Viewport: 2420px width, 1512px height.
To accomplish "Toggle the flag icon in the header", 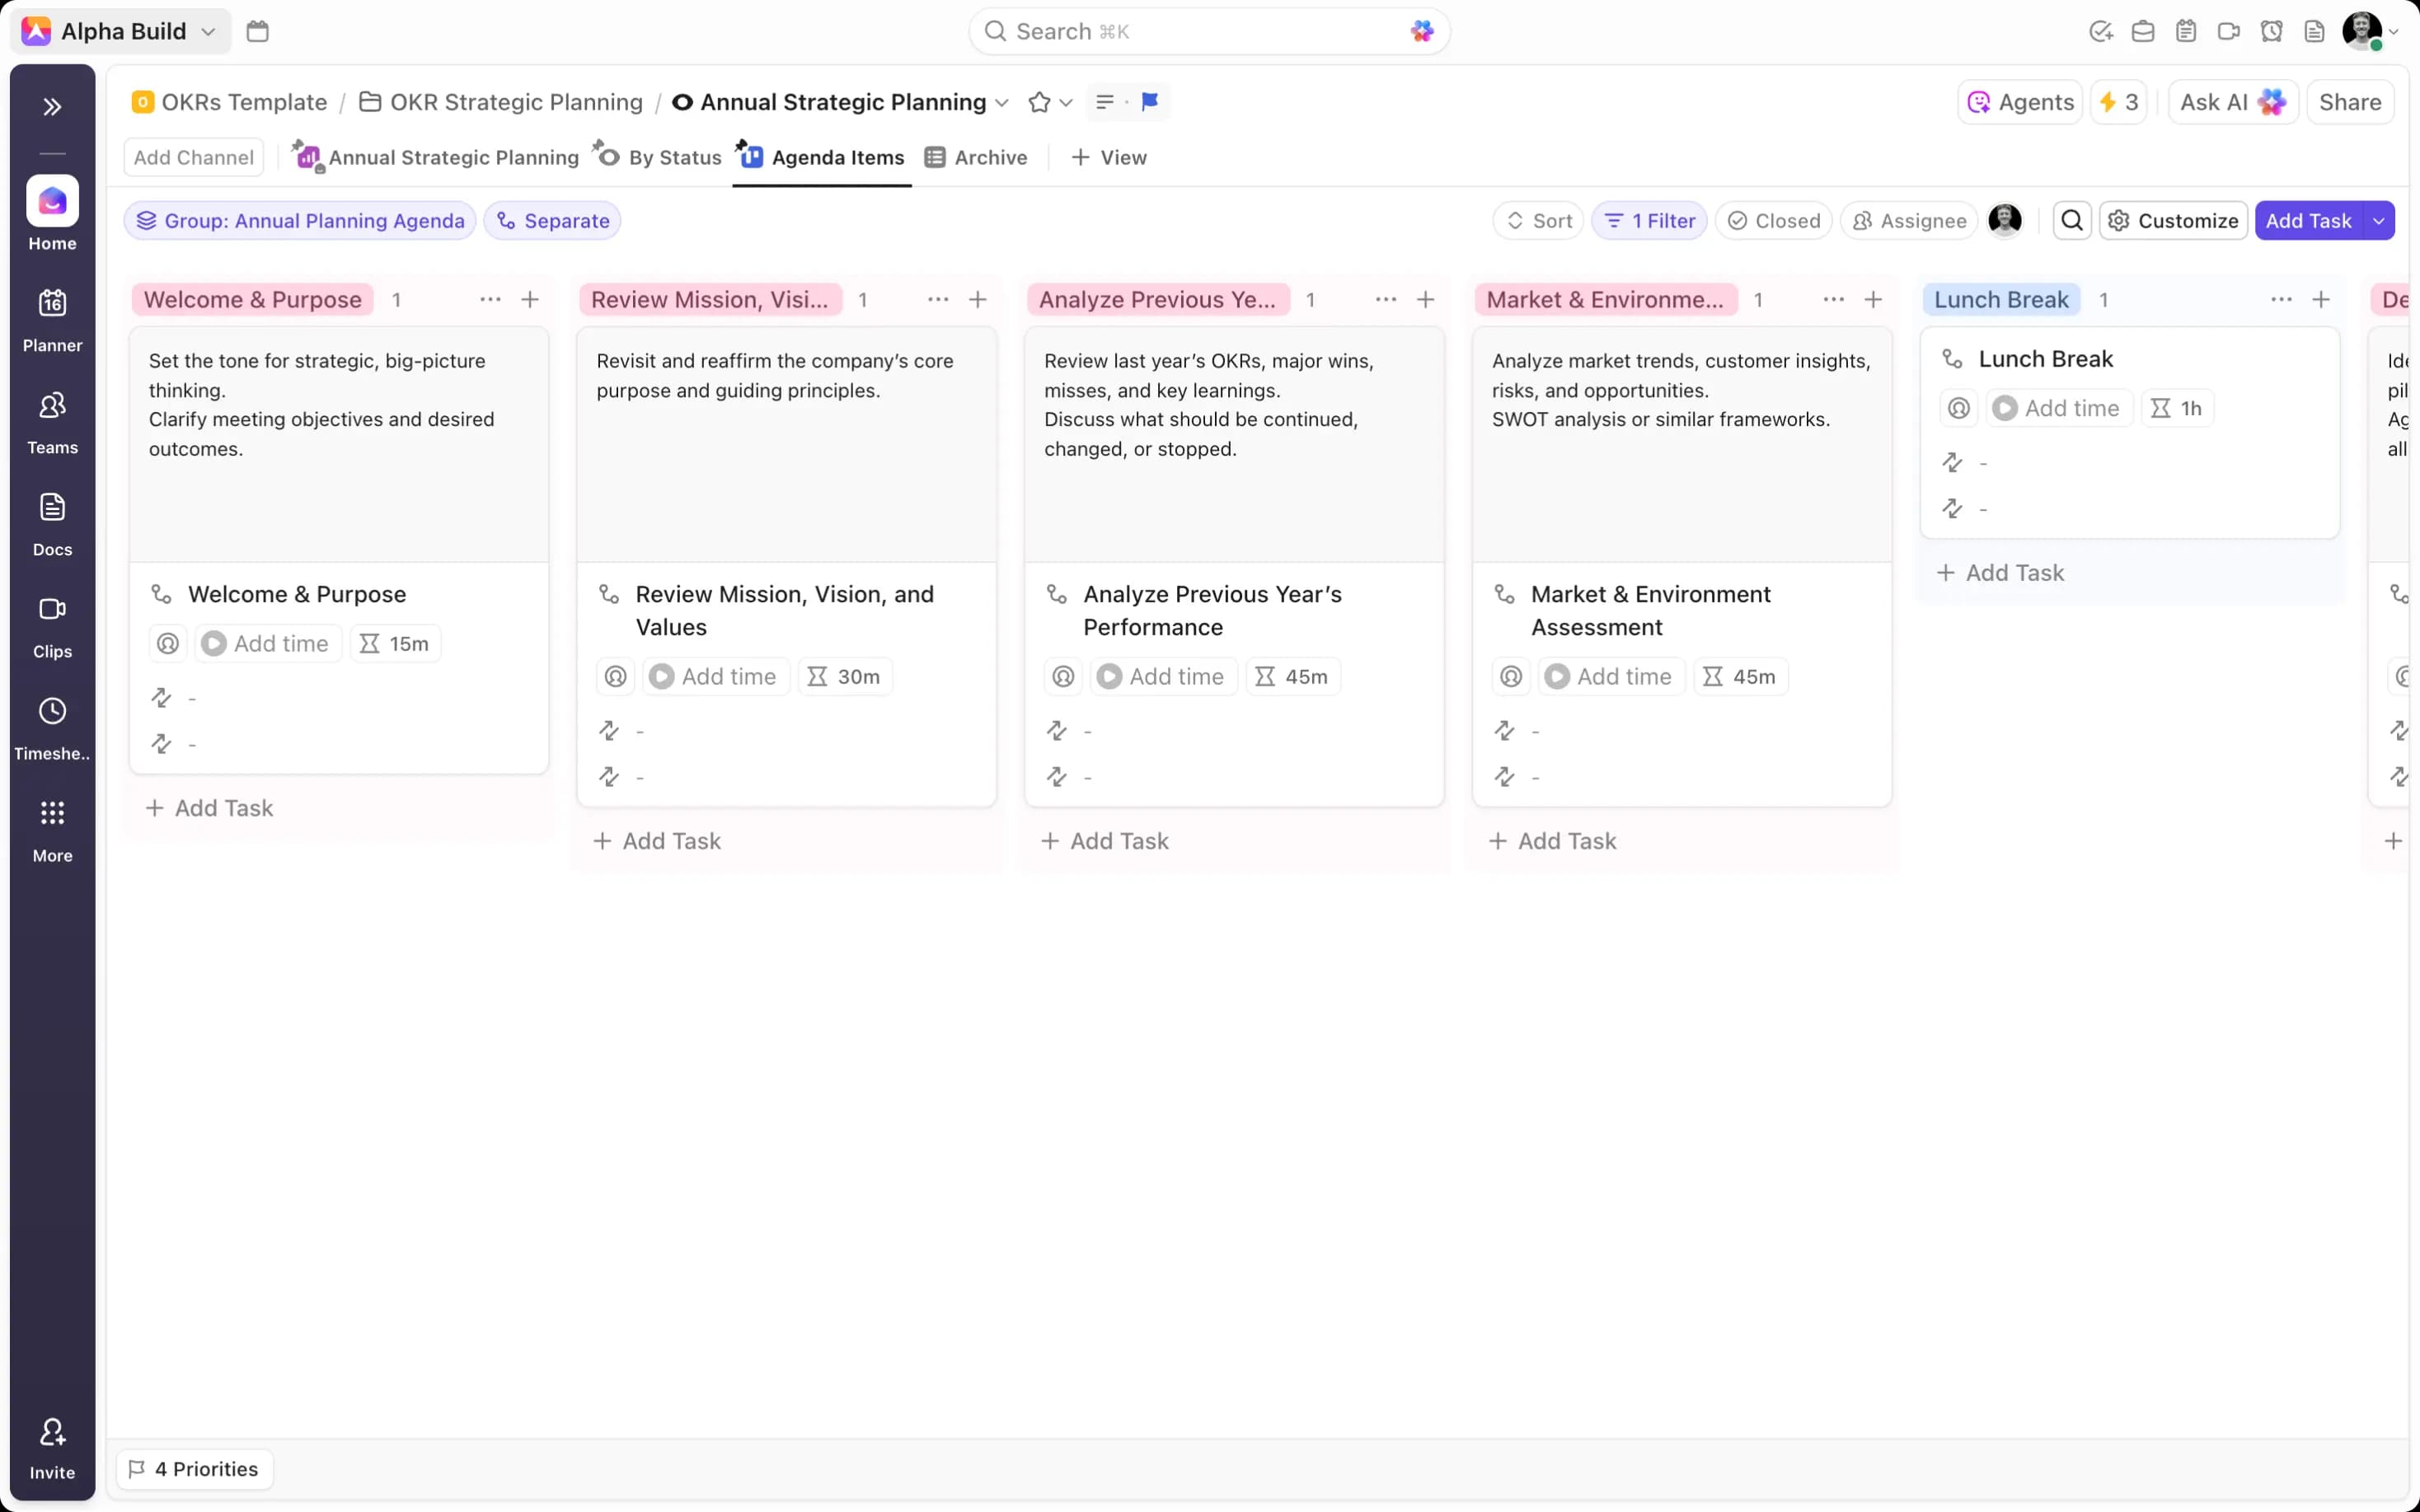I will (x=1148, y=102).
